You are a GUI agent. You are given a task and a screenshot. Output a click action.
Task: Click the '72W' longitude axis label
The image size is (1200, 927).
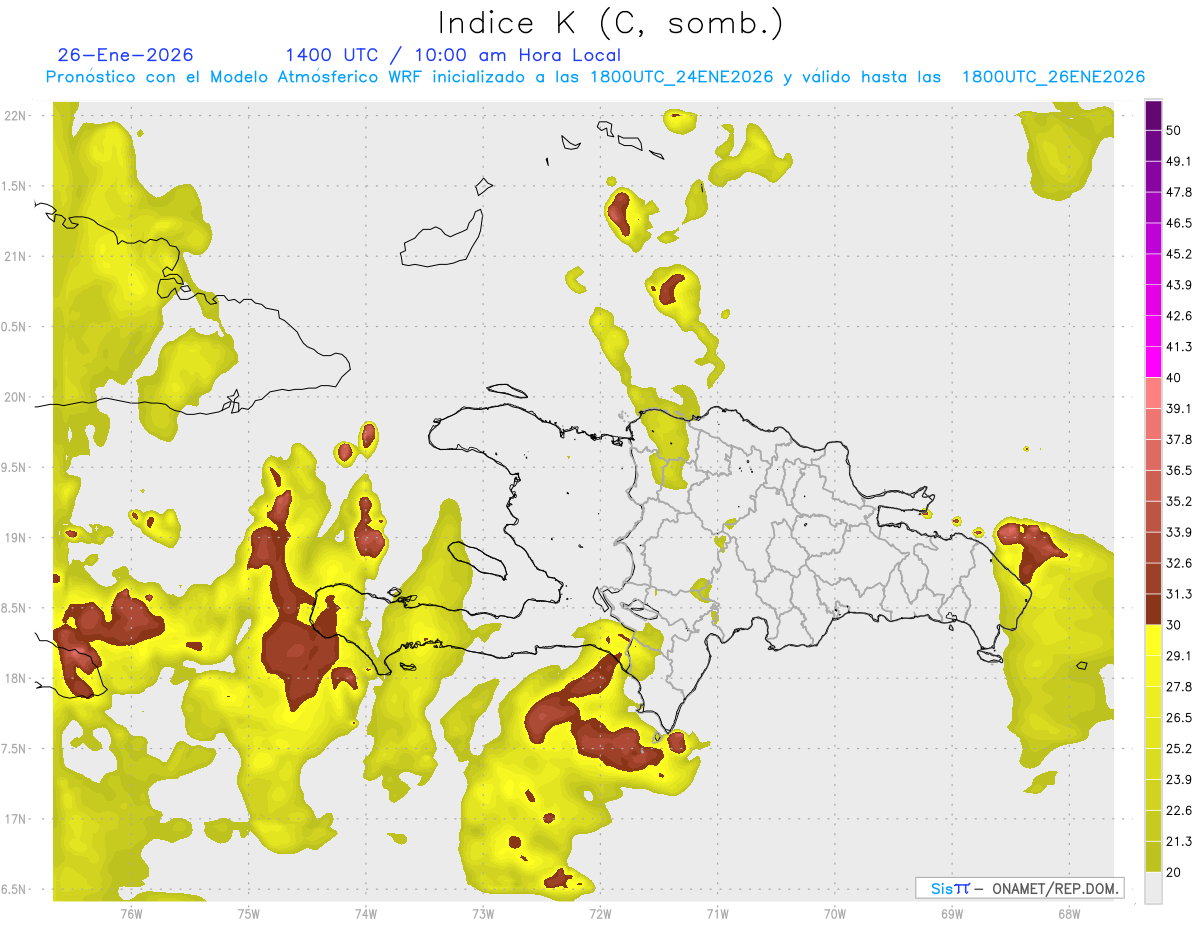coord(600,913)
